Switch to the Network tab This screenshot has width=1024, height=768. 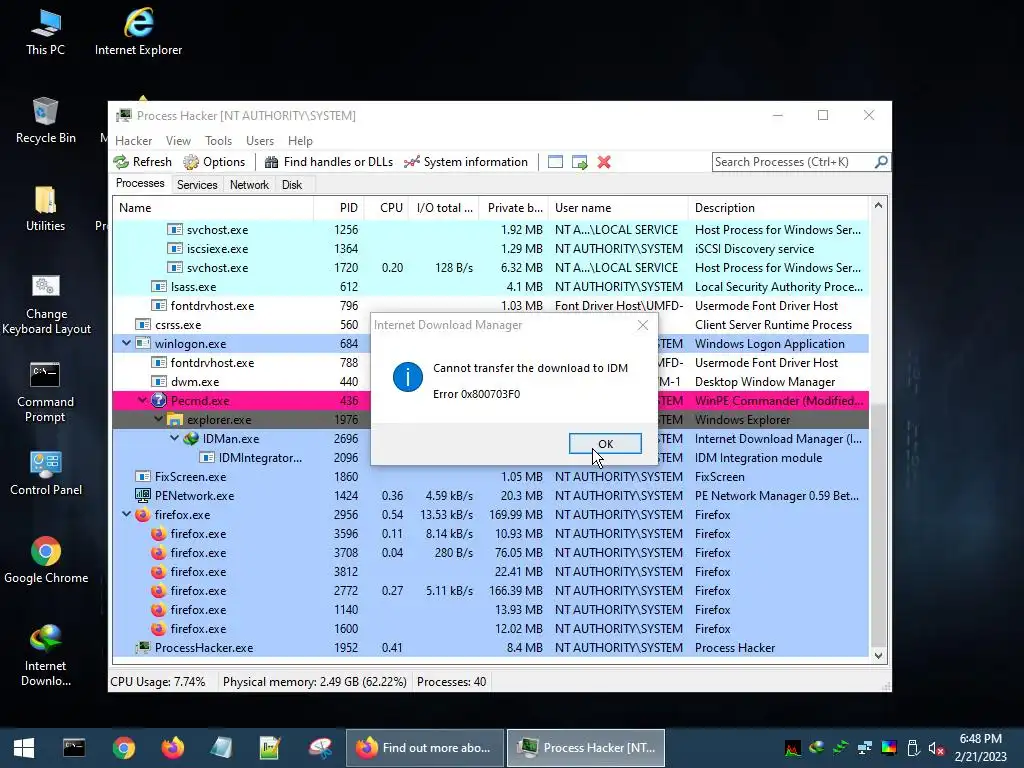point(249,185)
